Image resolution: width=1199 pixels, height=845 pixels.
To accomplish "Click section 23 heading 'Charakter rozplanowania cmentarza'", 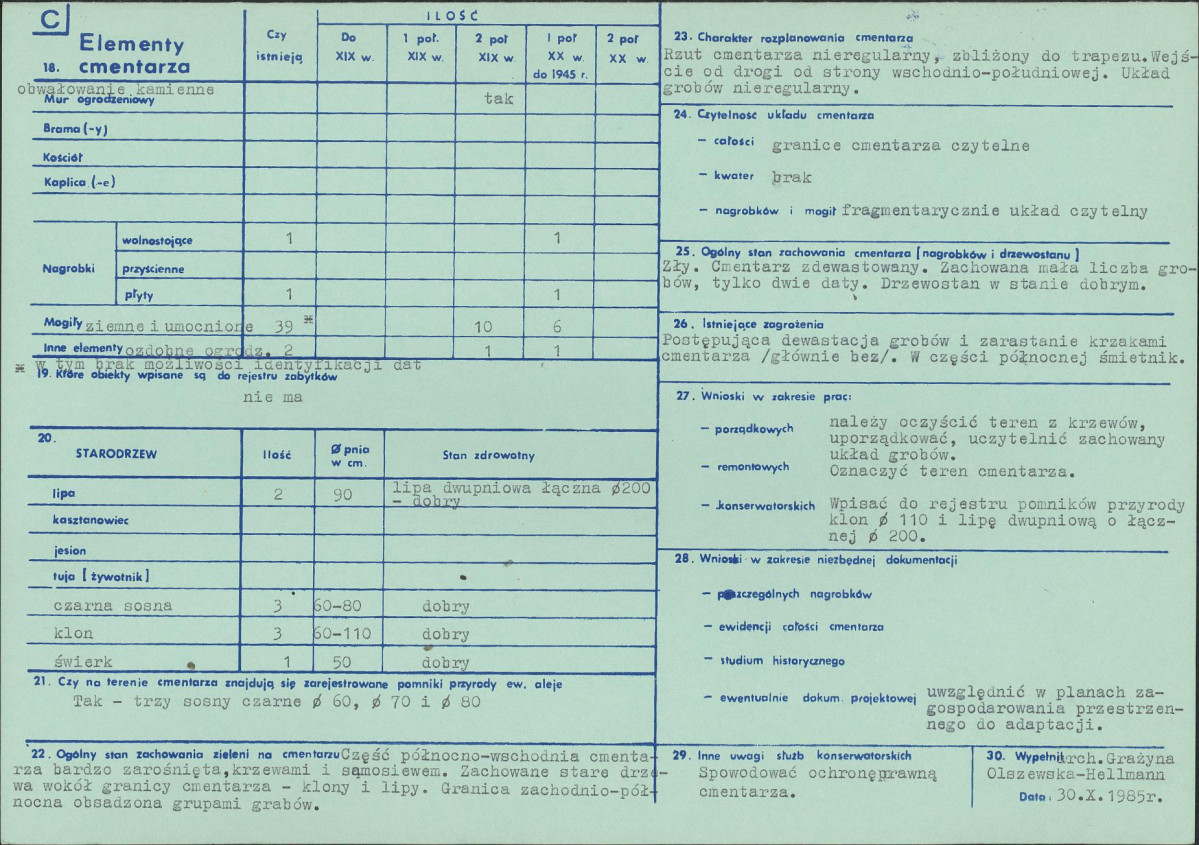I will pos(805,37).
